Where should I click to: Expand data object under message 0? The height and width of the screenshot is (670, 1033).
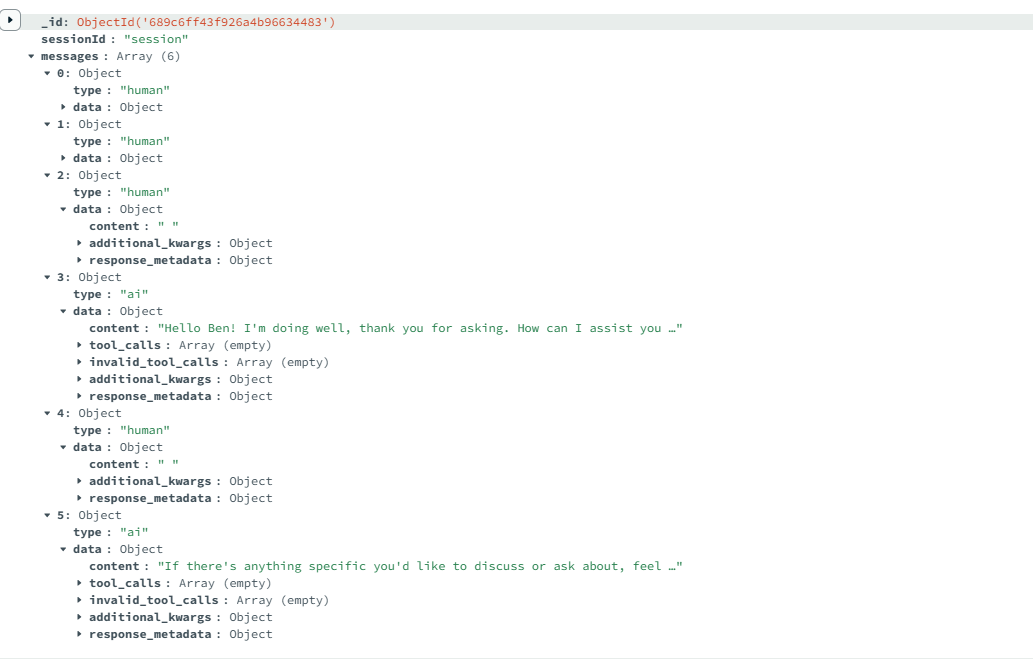point(64,107)
